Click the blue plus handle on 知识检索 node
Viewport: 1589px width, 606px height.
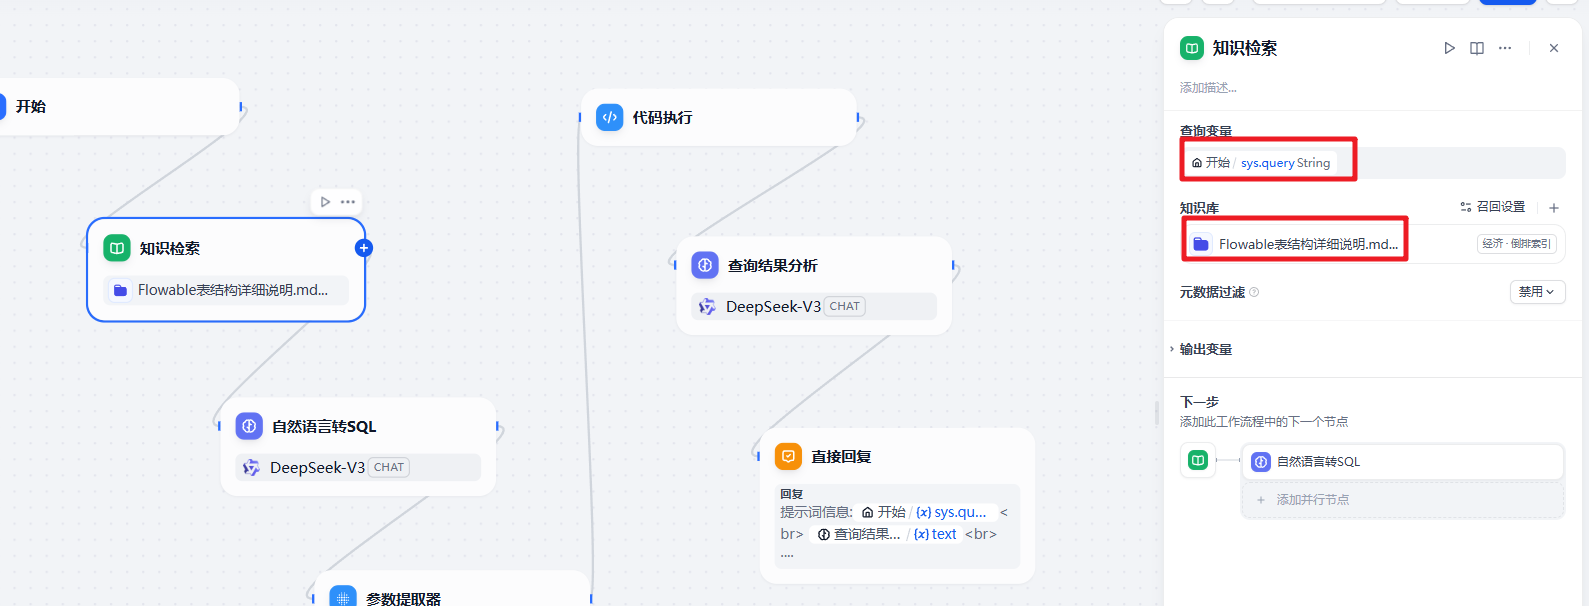pos(364,248)
